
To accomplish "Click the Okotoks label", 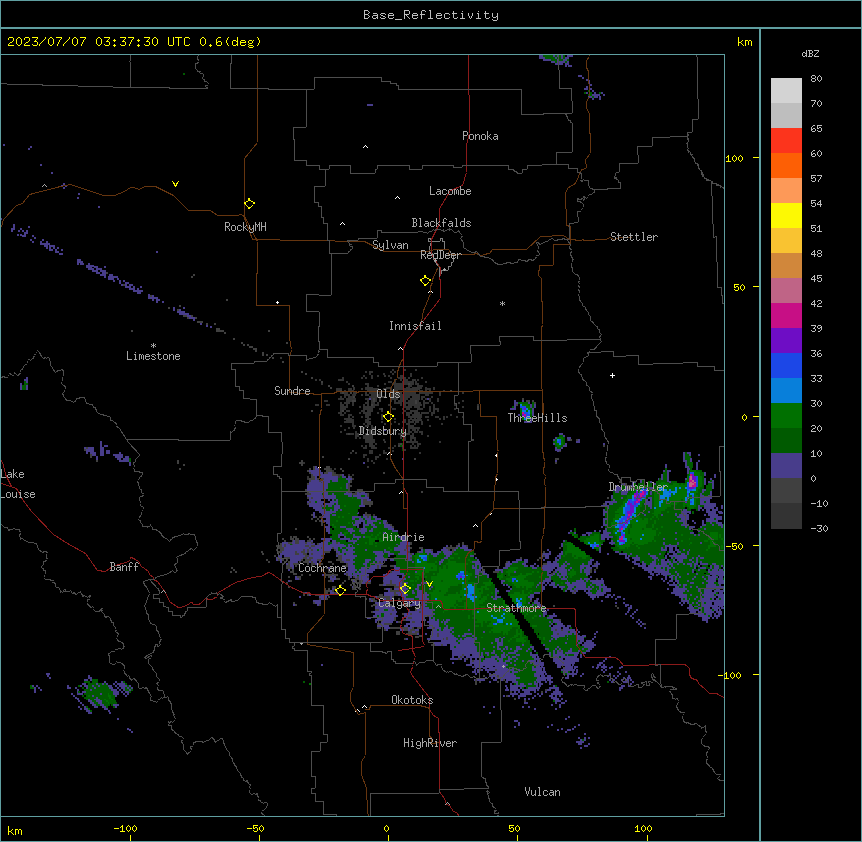I will coord(412,700).
